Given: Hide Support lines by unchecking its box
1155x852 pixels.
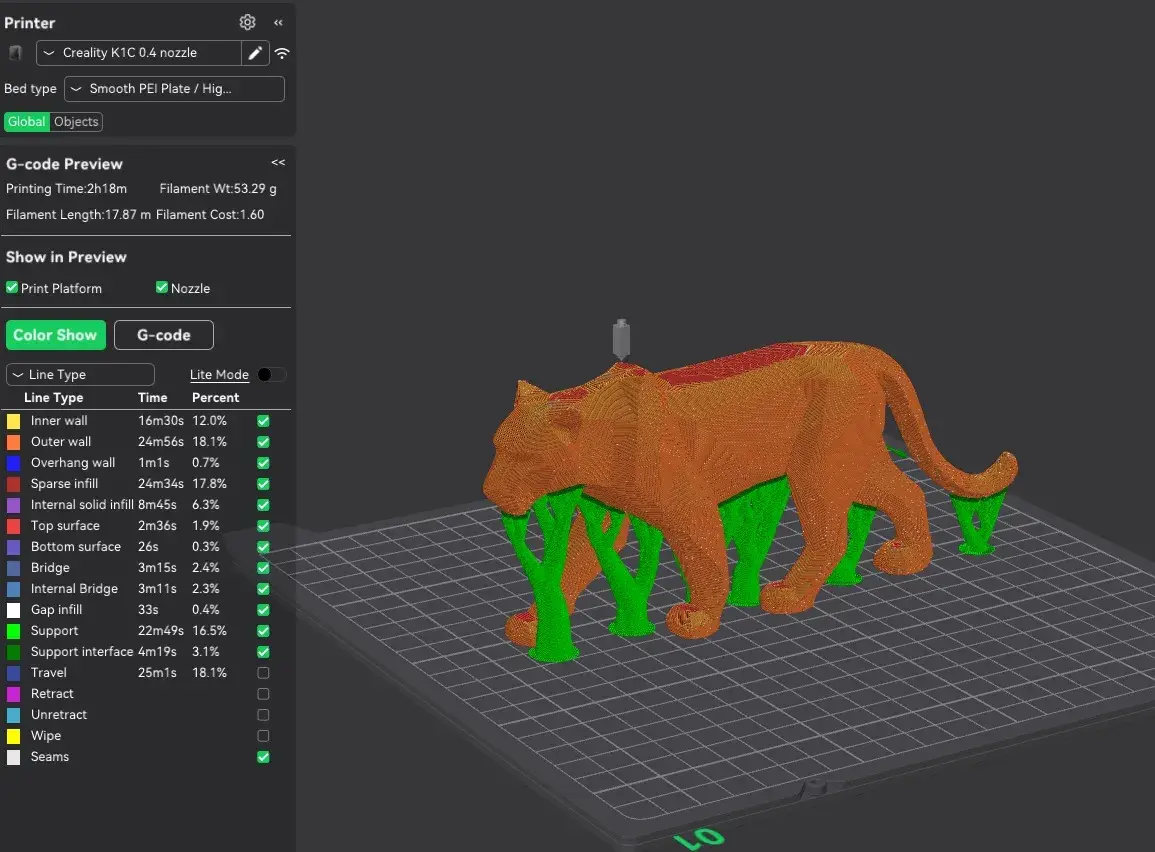Looking at the screenshot, I should pos(263,631).
